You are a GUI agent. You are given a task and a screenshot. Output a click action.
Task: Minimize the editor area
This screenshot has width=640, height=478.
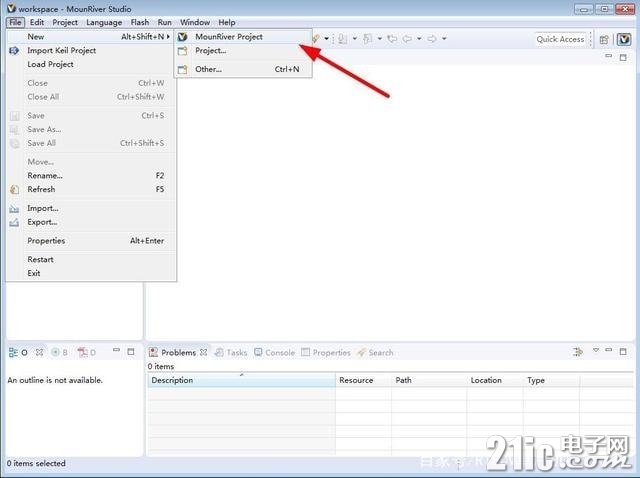tap(609, 56)
